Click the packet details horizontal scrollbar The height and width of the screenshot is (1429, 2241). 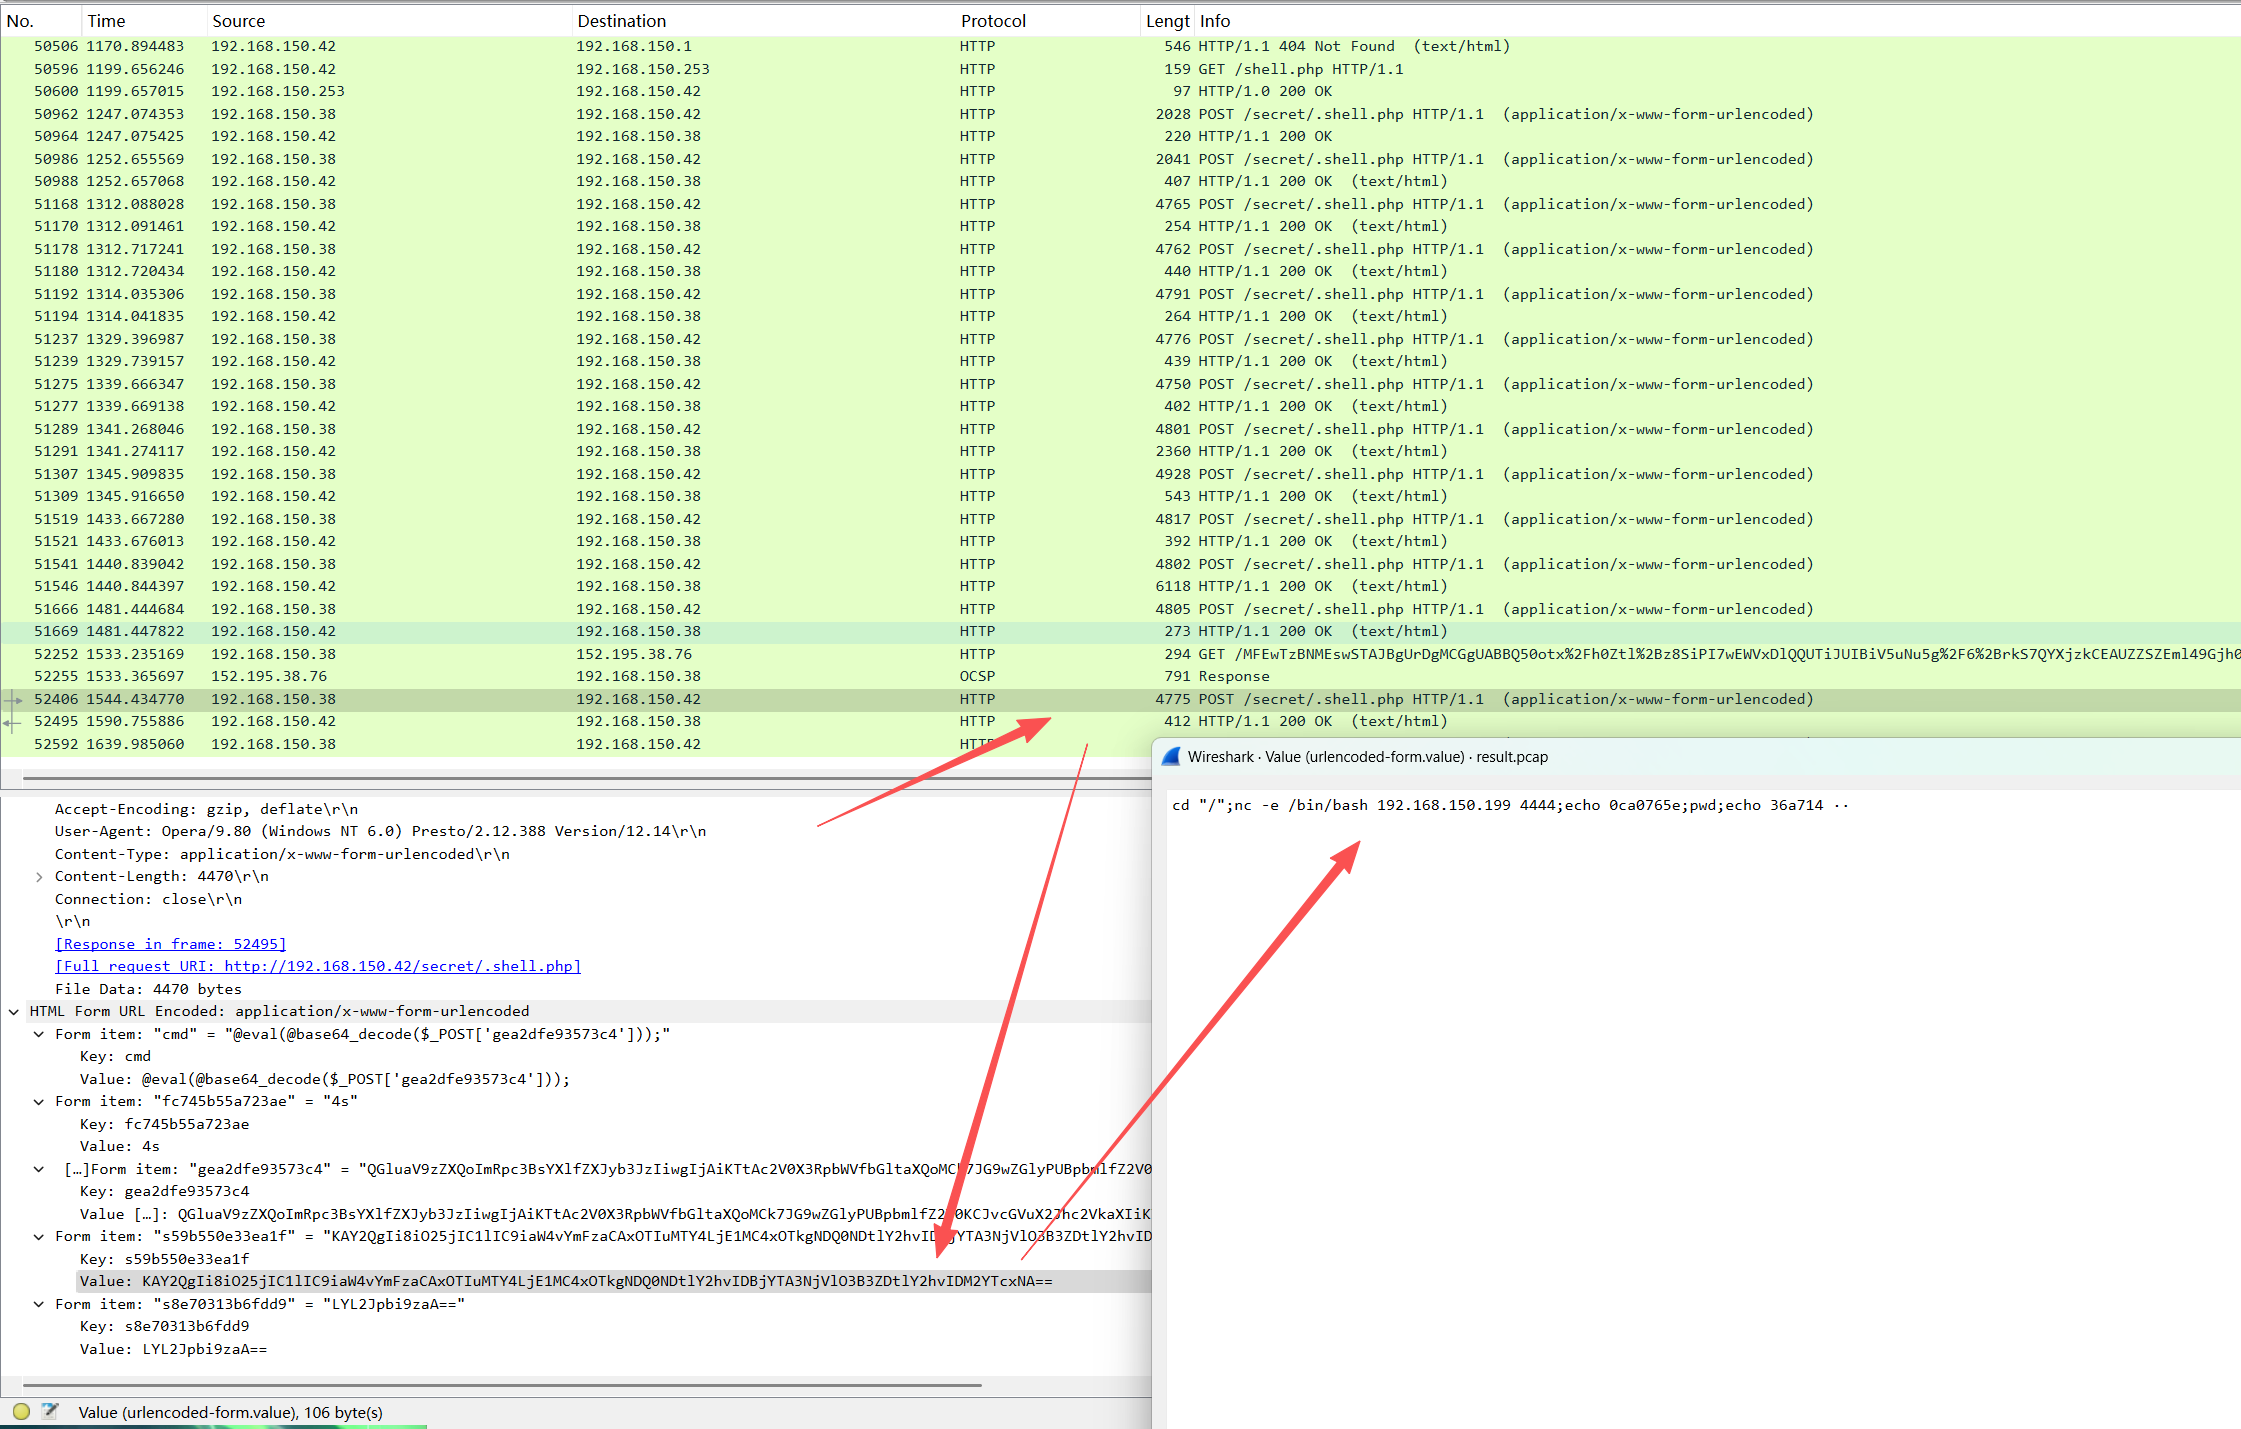click(x=500, y=1385)
